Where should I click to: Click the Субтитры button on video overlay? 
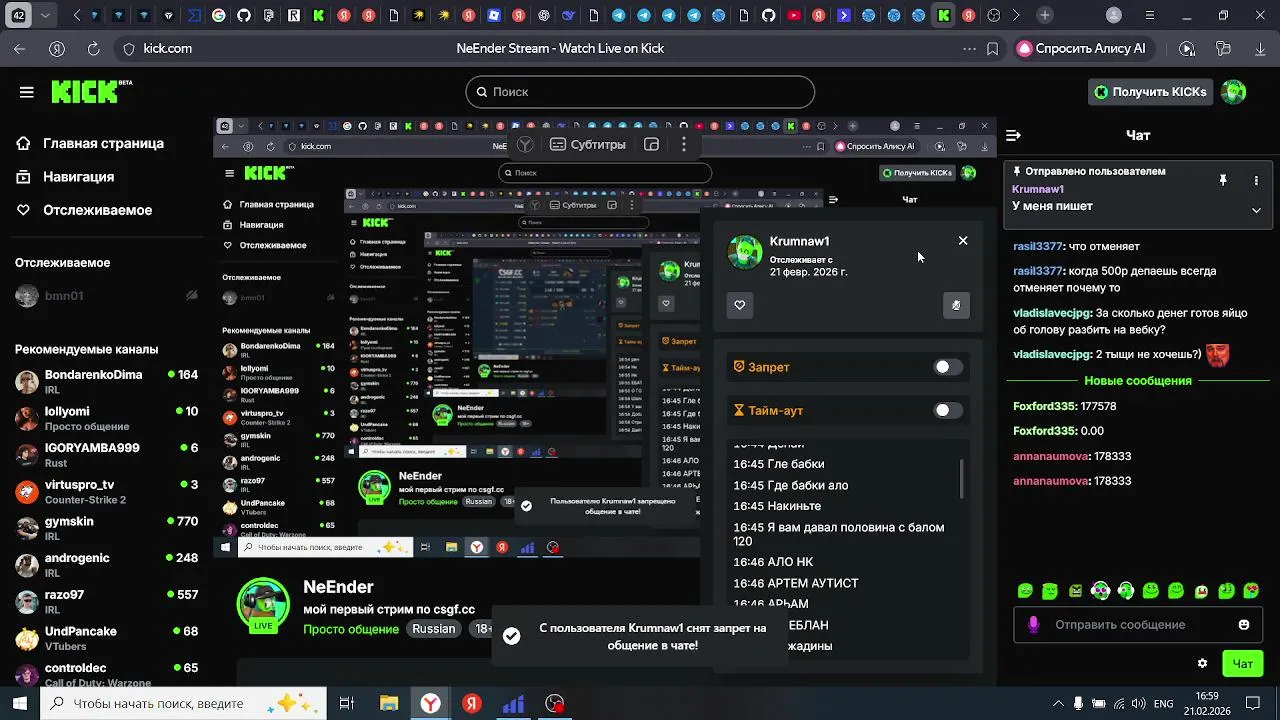(588, 145)
